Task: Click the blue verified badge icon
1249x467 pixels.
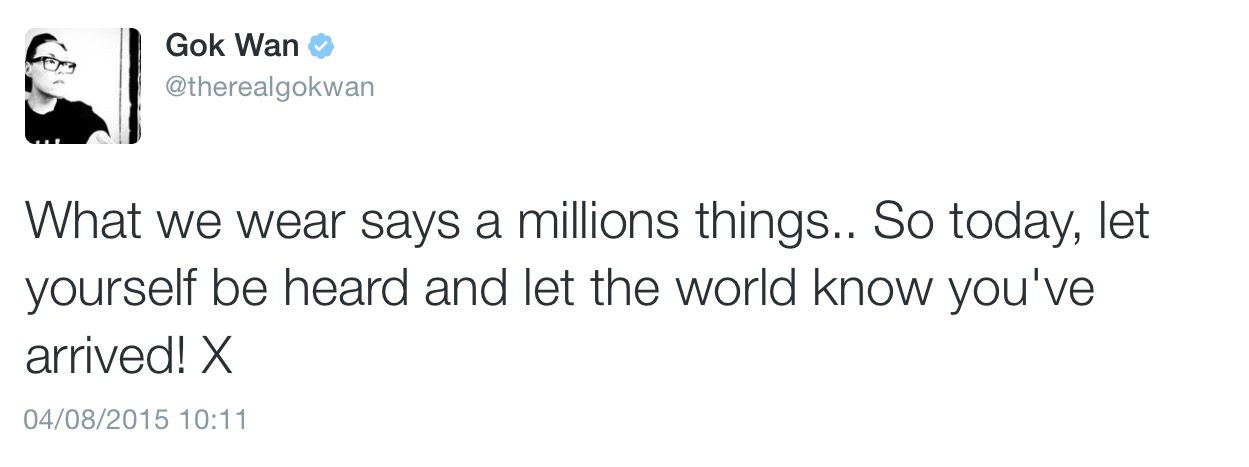Action: click(320, 46)
